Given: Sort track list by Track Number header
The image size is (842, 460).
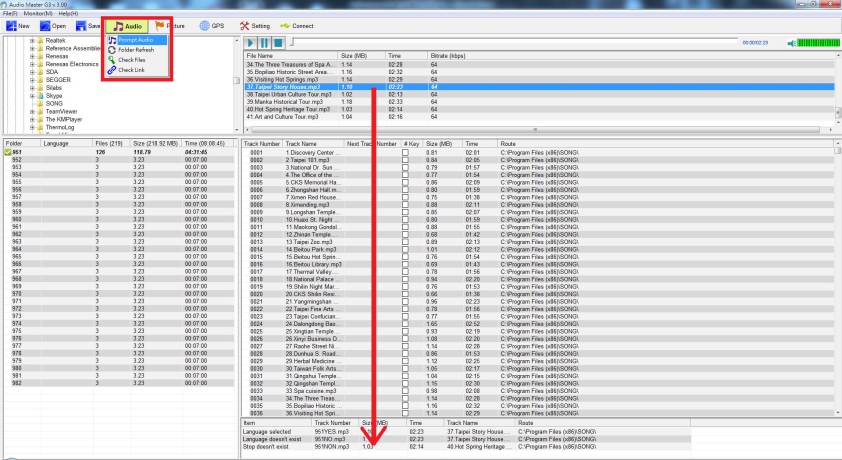Looking at the screenshot, I should (x=262, y=144).
